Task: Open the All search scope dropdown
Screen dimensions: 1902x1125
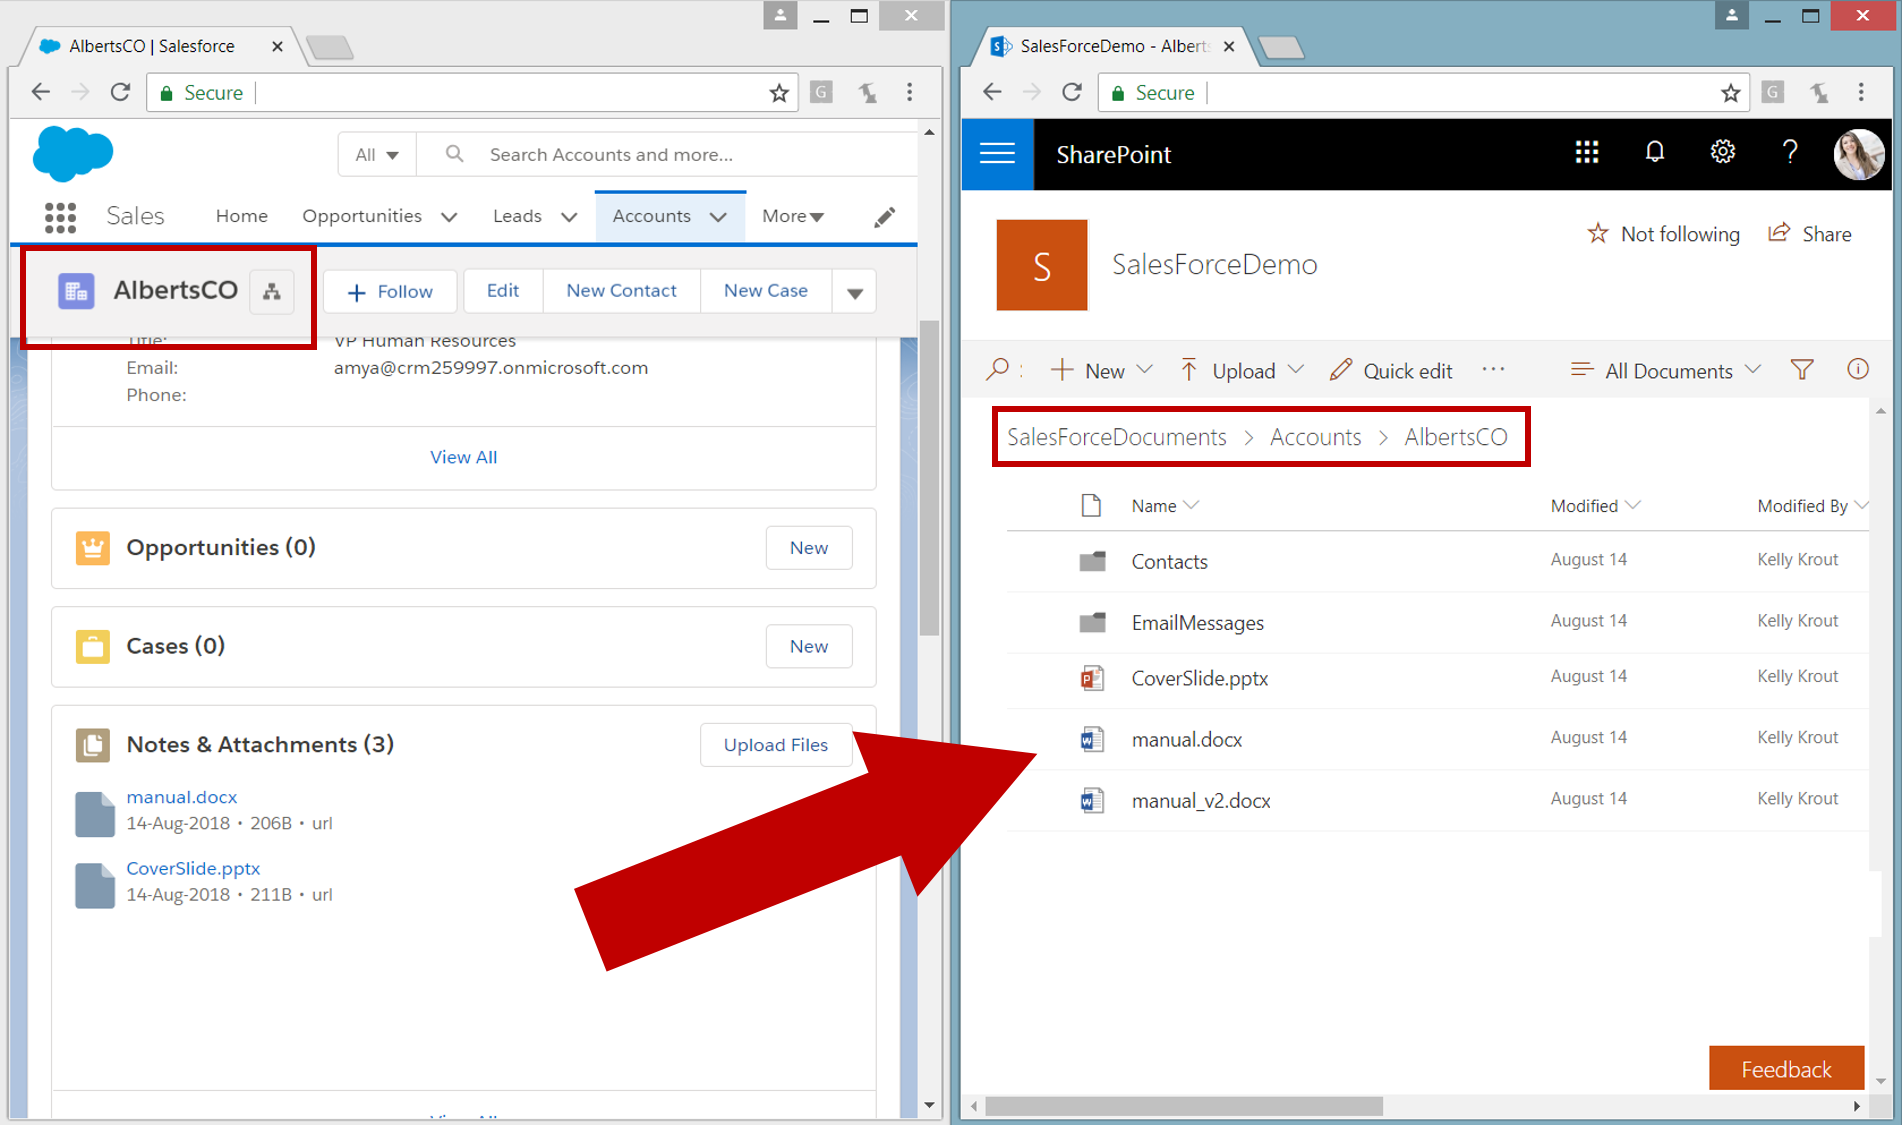Action: click(x=376, y=154)
